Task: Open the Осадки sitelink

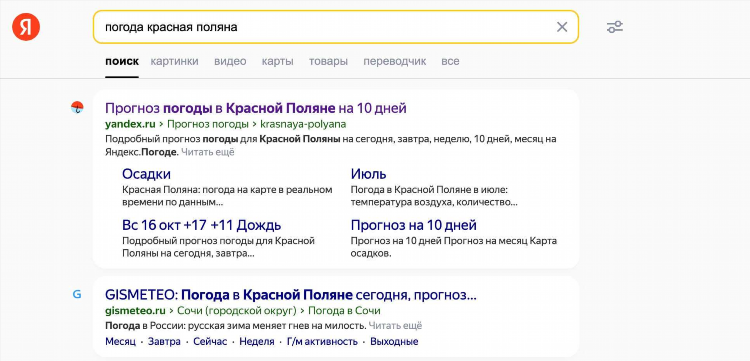Action: pos(146,174)
